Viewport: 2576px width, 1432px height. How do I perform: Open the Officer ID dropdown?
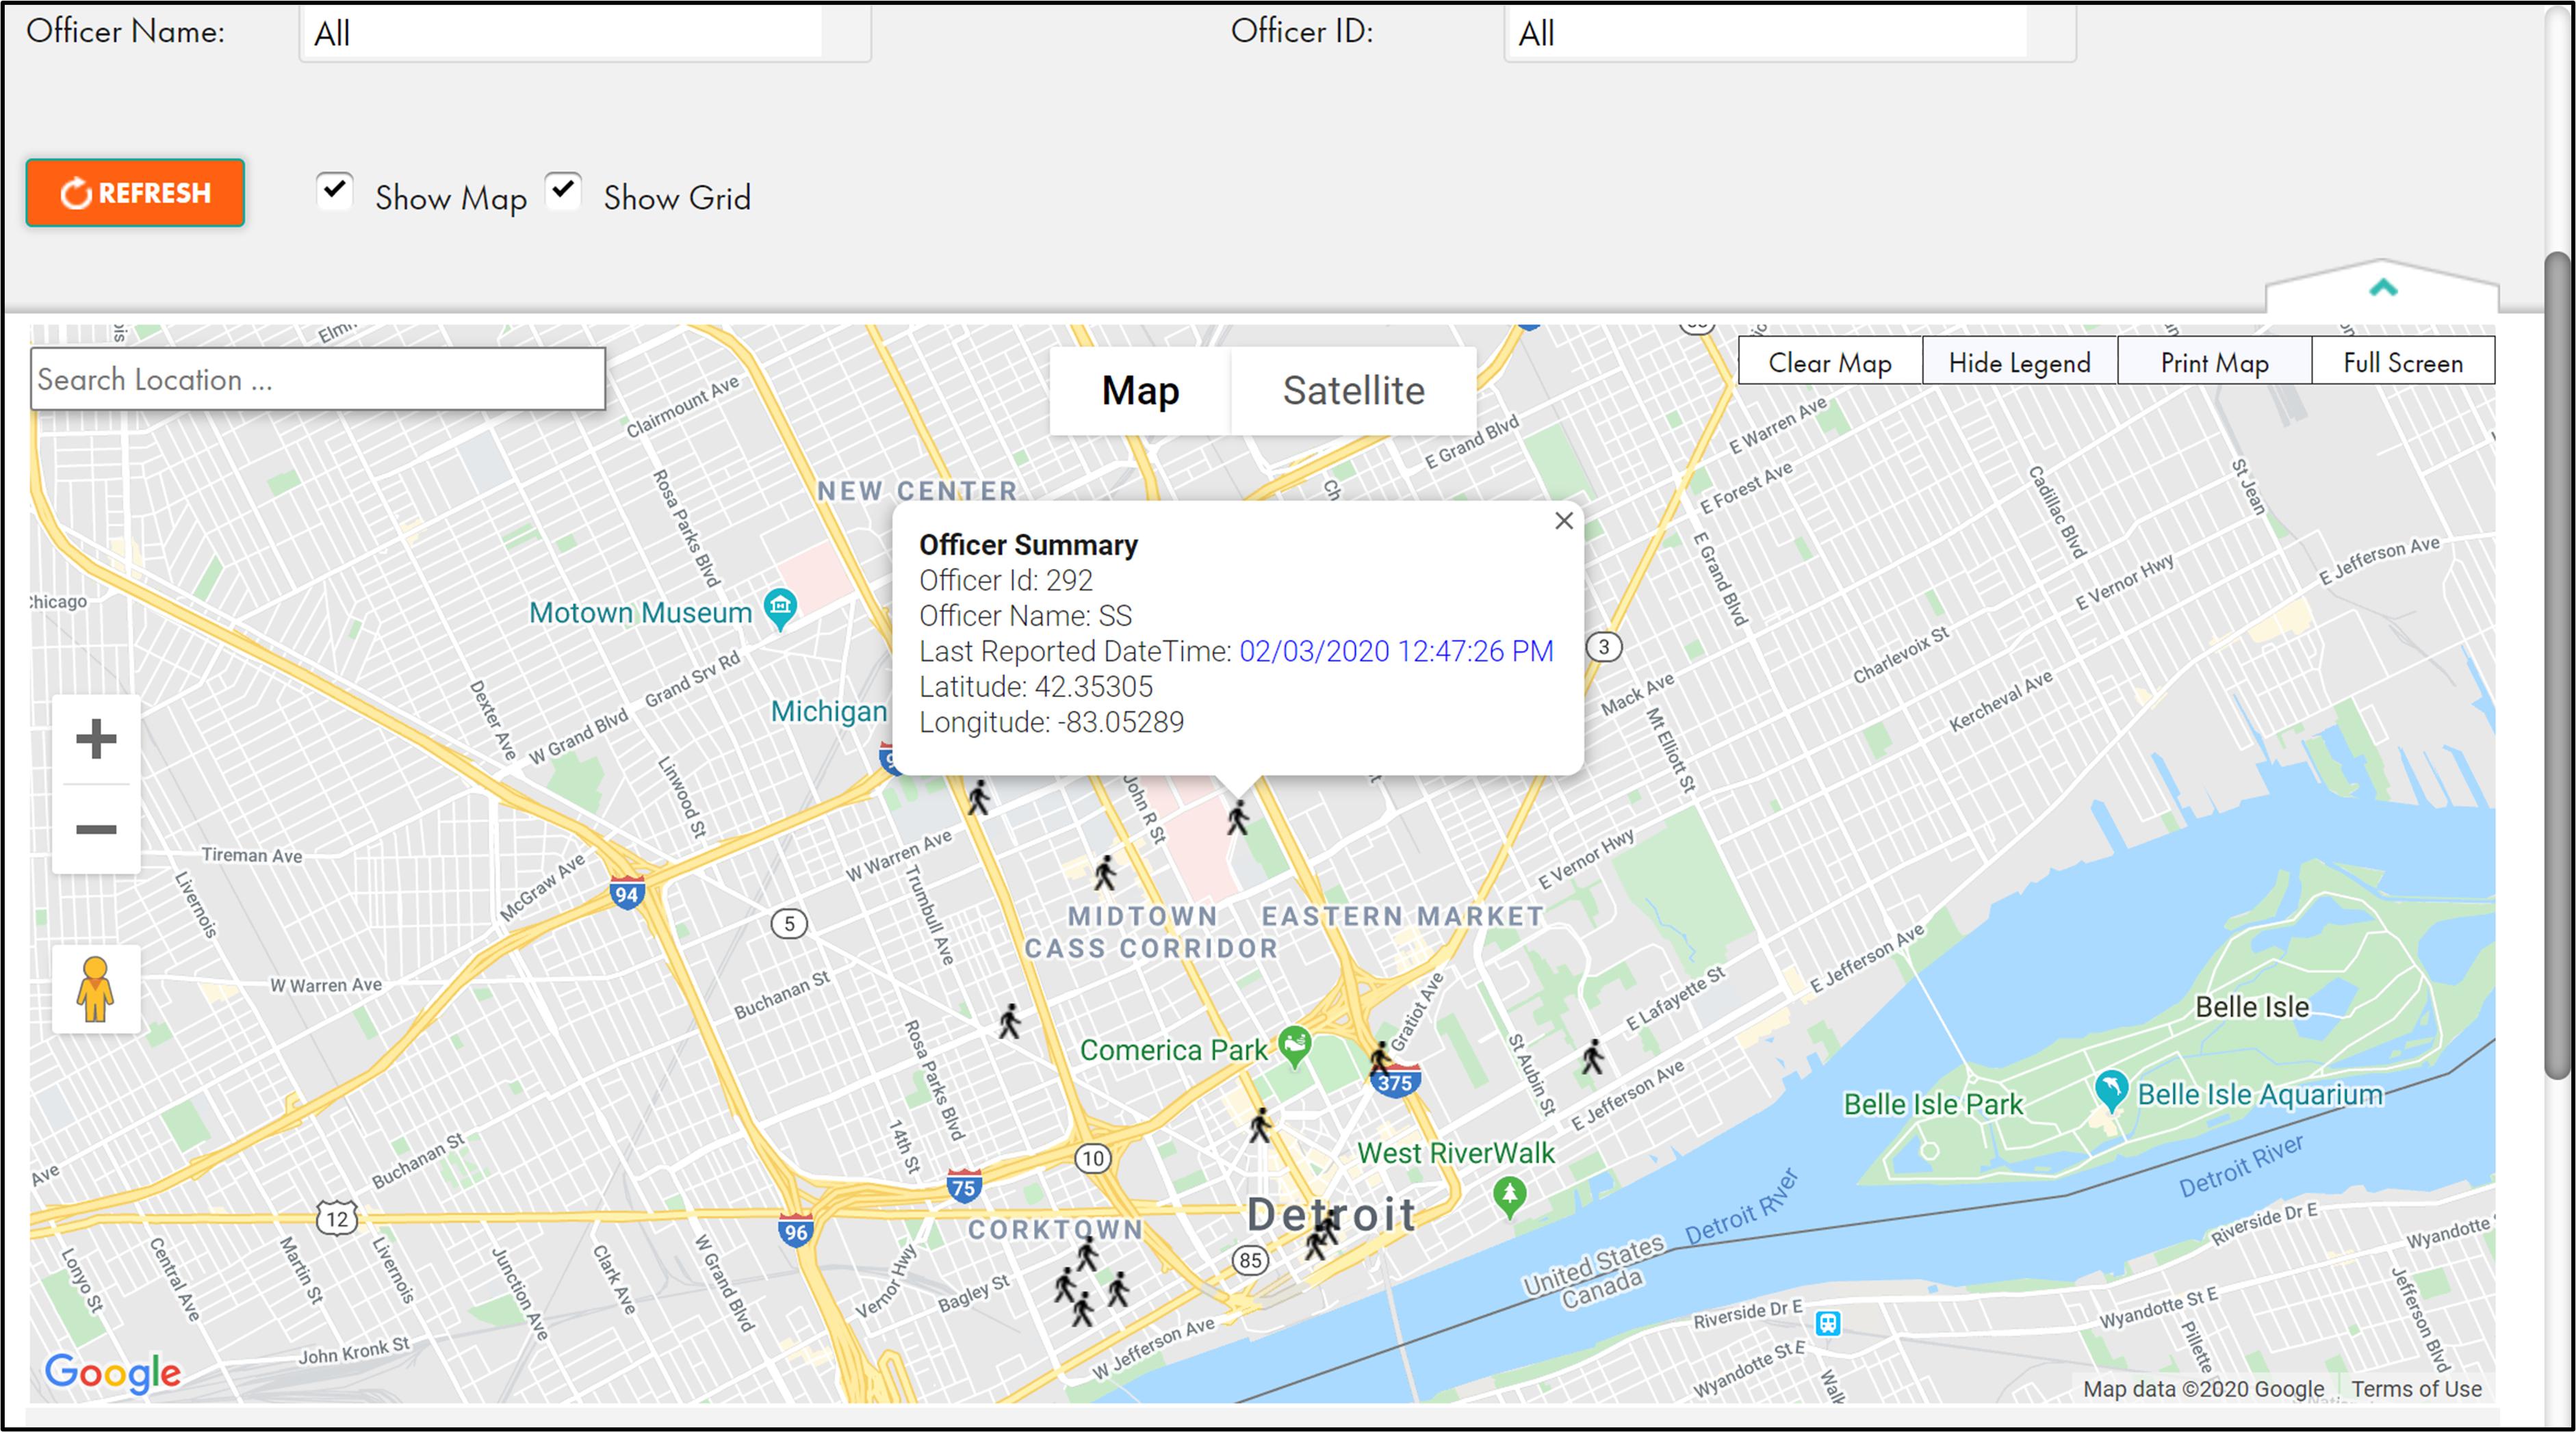(1790, 33)
